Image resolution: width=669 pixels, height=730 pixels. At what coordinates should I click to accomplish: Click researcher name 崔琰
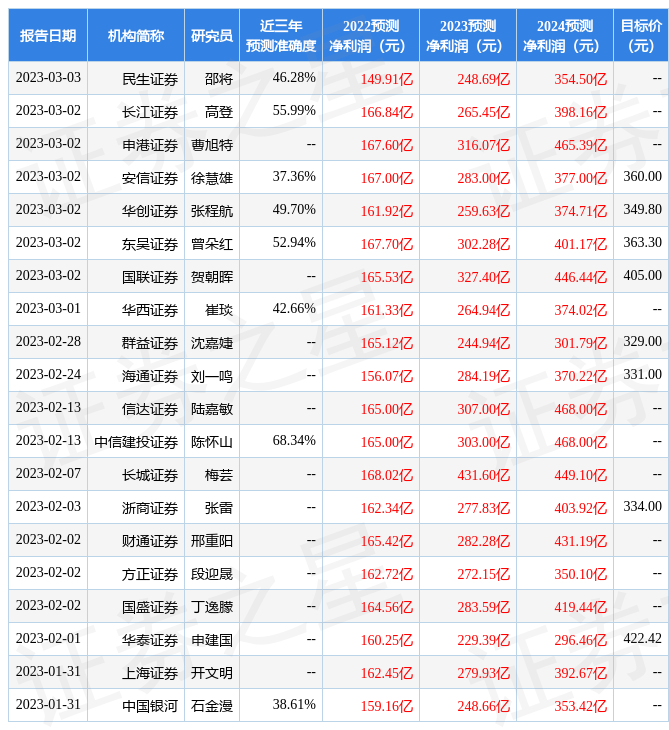point(219,311)
